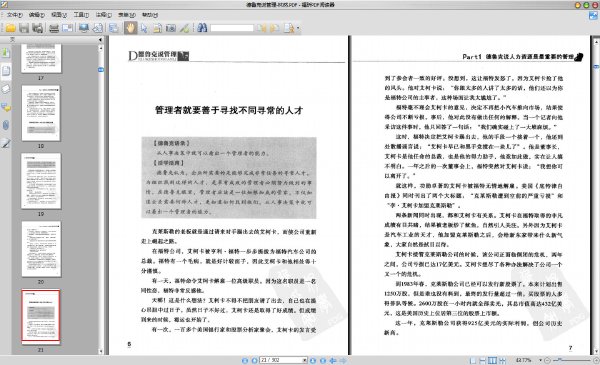600x365 pixels.
Task: Open the fifth menu bar item
Action: [103, 15]
